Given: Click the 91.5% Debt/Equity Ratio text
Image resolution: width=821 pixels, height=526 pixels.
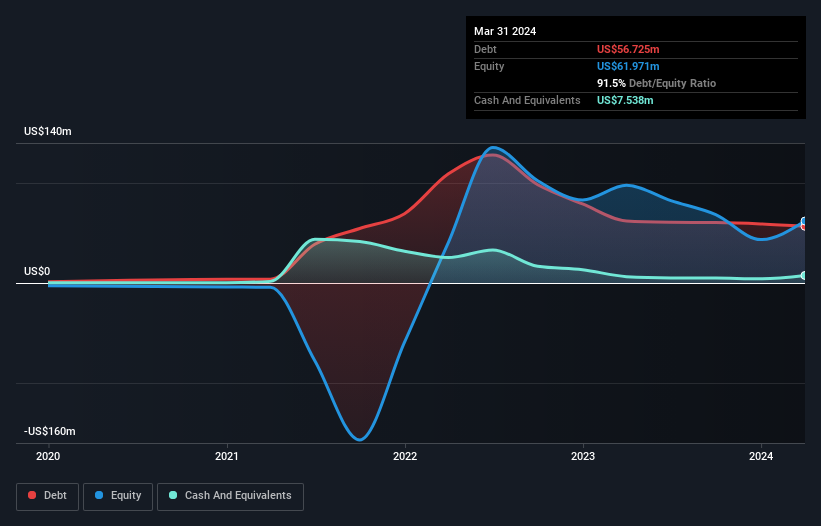Looking at the screenshot, I should click(x=656, y=83).
